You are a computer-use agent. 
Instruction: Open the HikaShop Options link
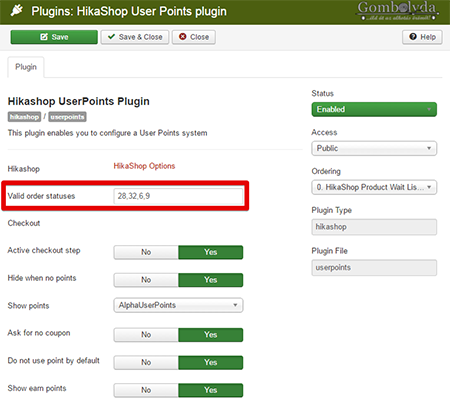coord(144,166)
